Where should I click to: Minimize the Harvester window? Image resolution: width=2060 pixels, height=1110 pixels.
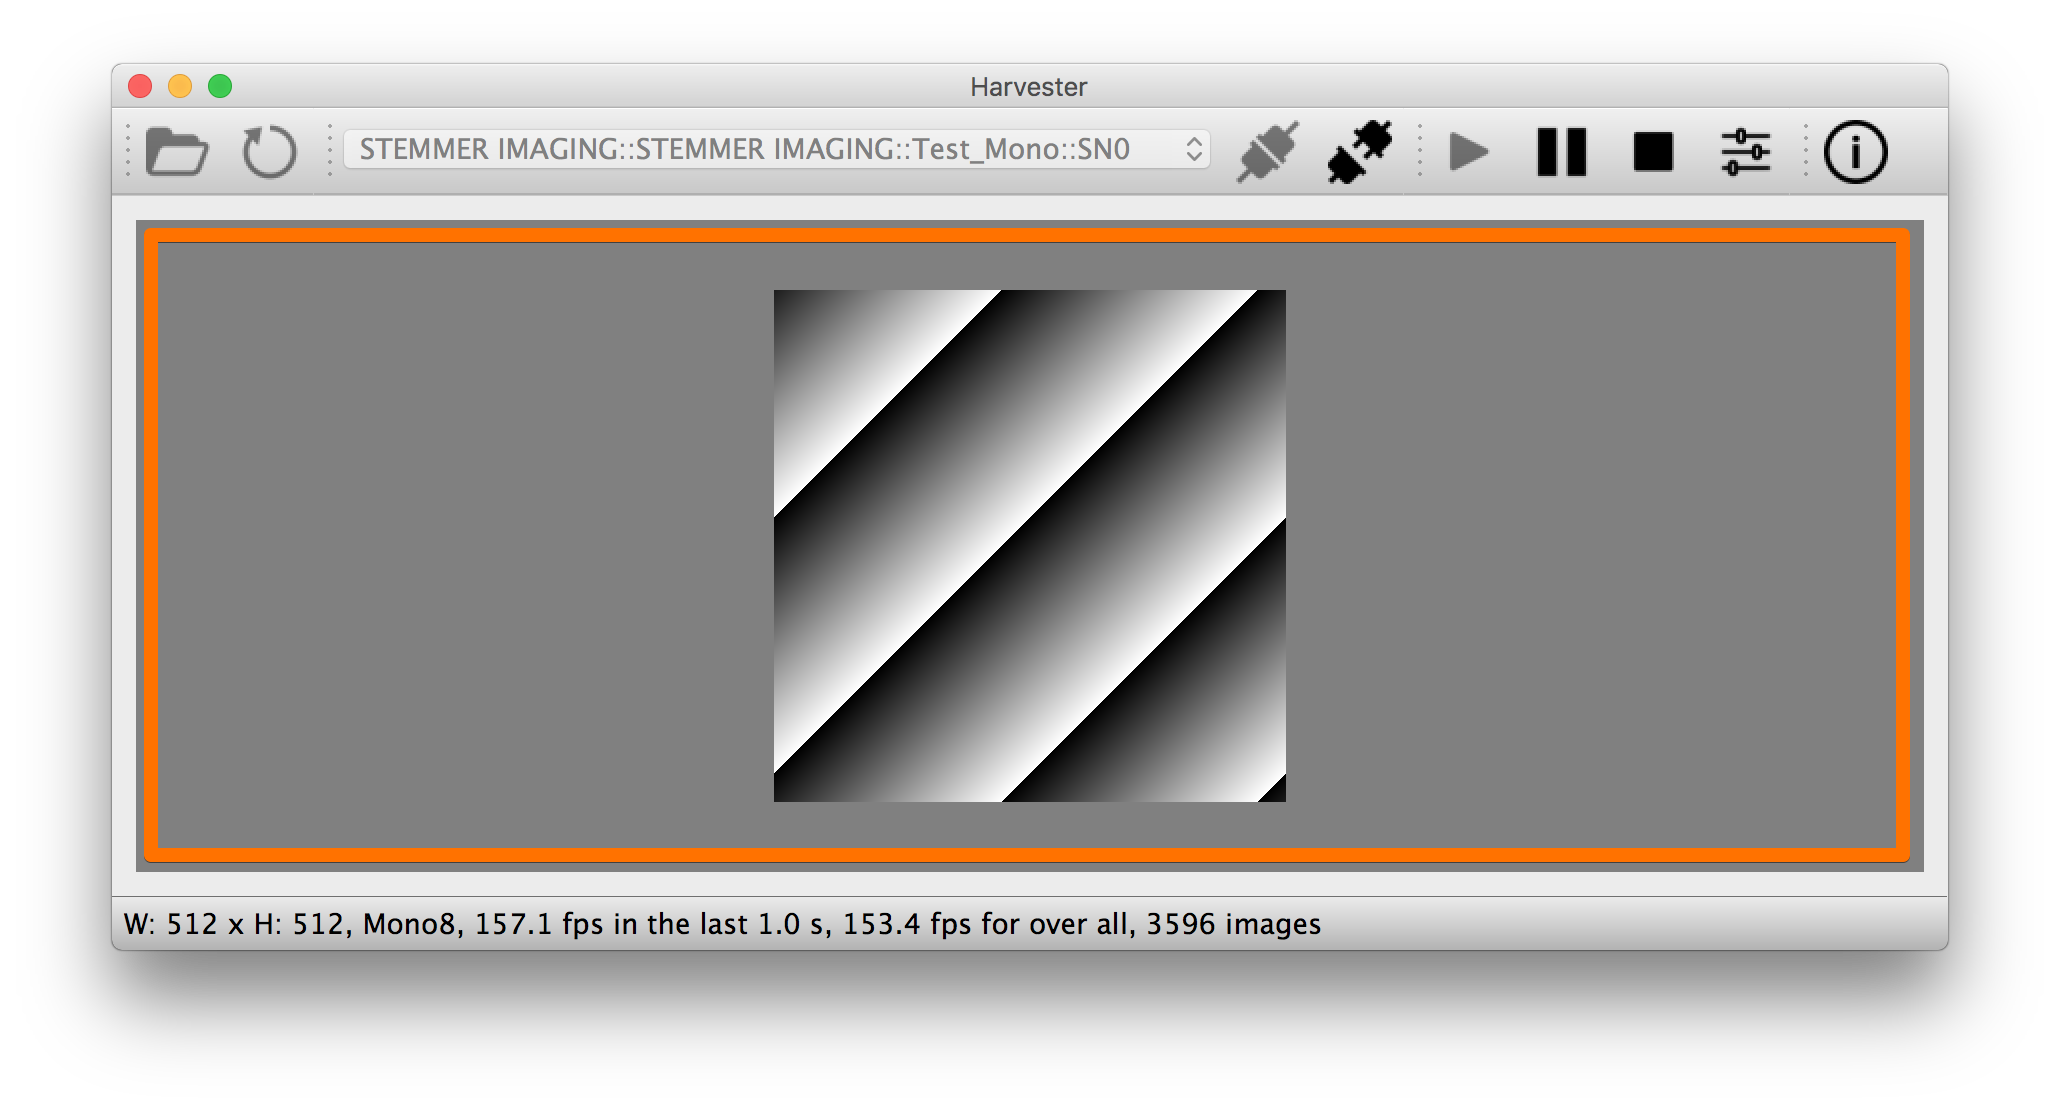click(x=180, y=86)
